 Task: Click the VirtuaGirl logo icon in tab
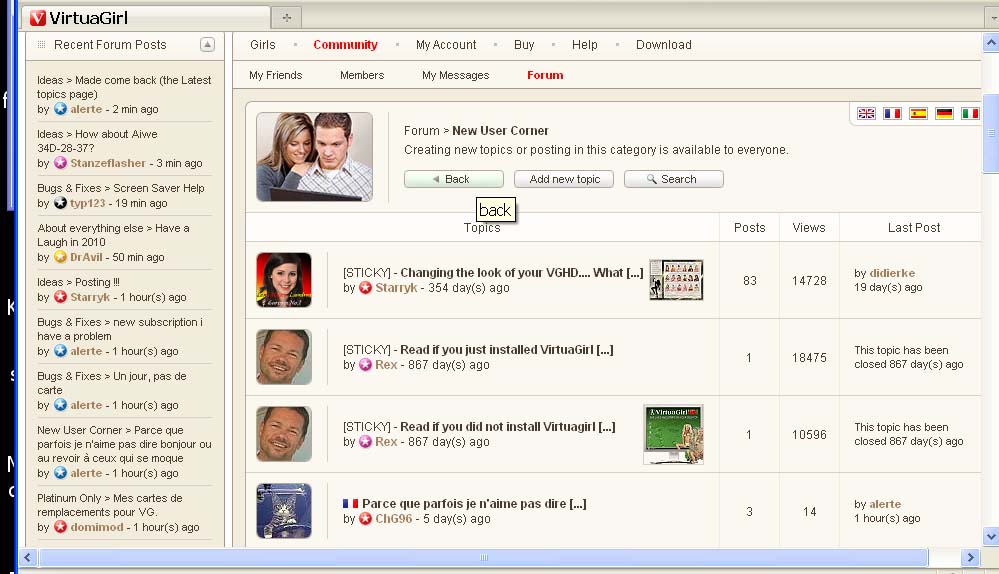tap(38, 18)
